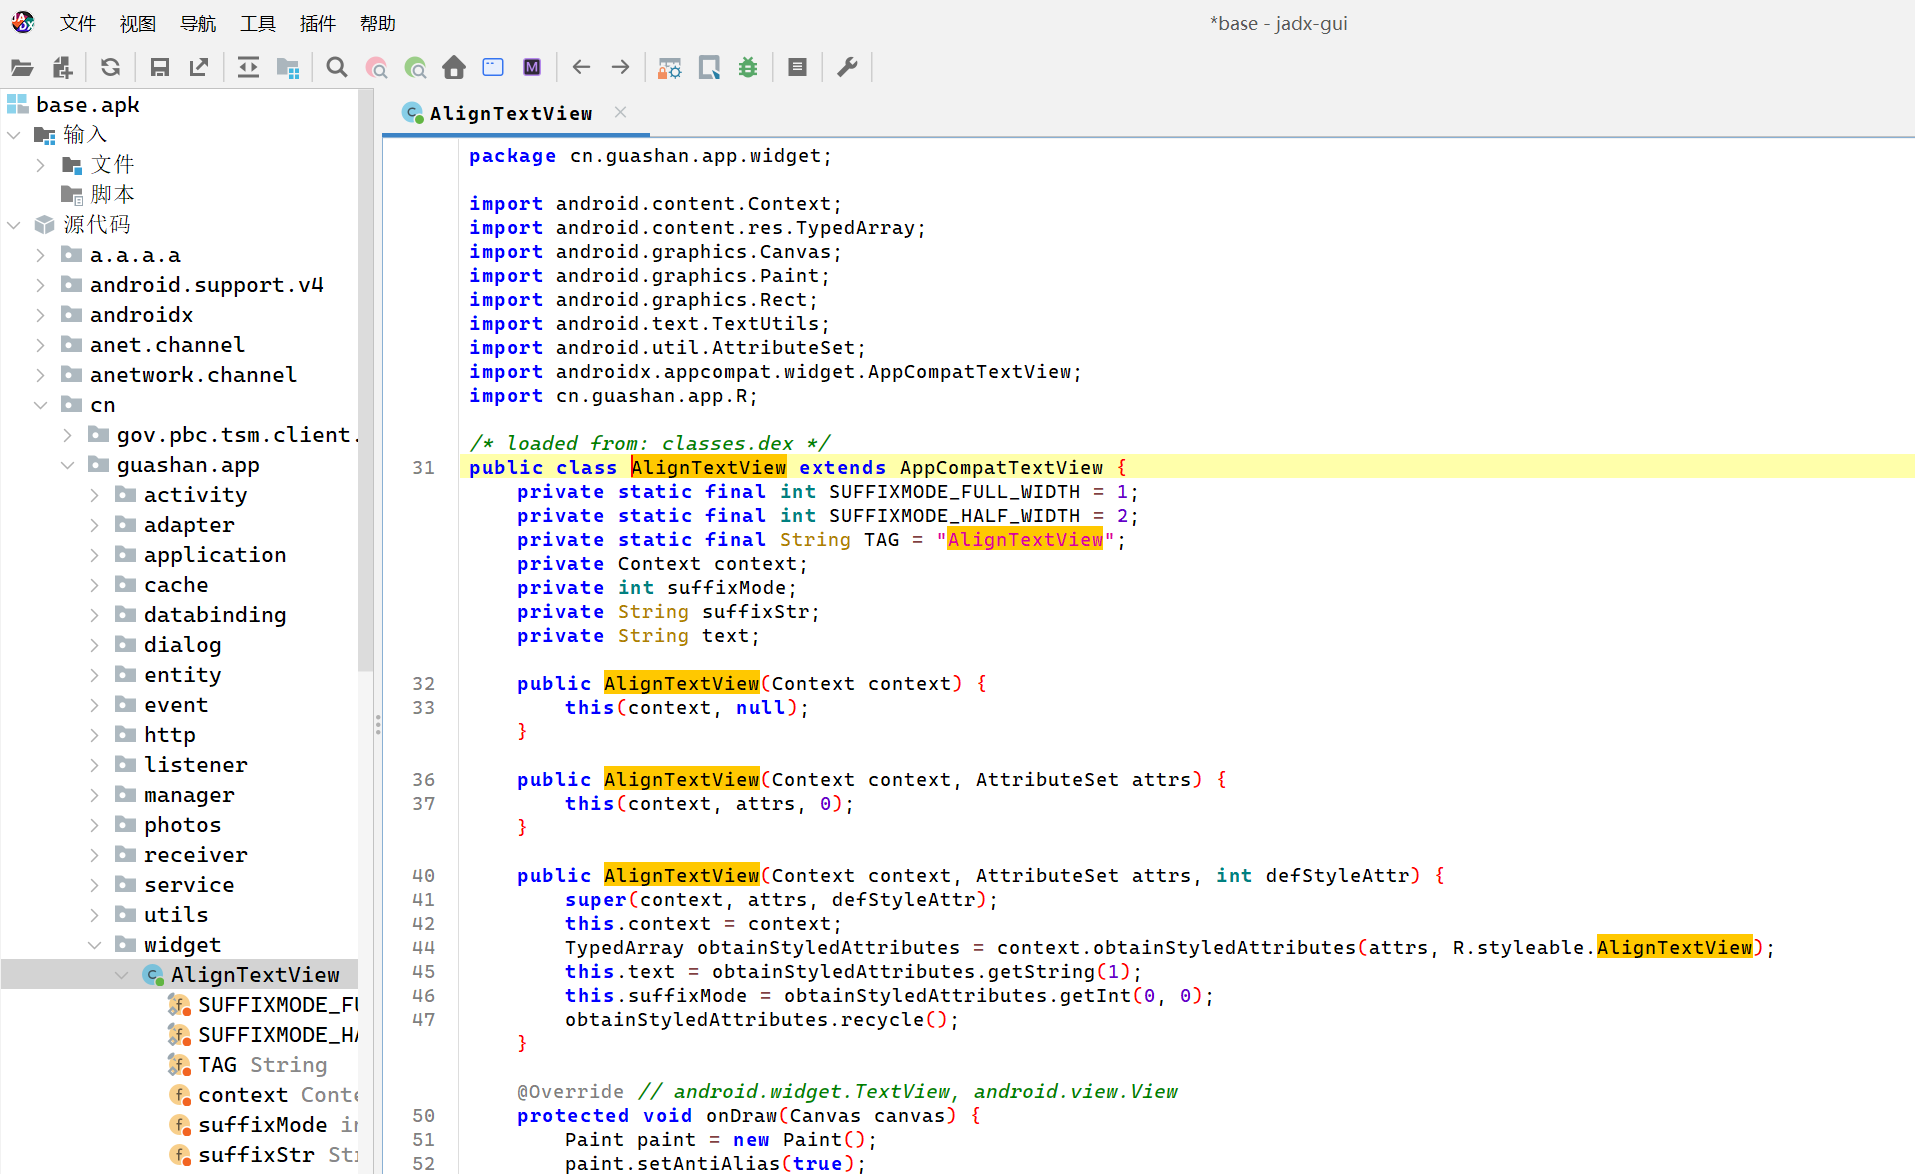This screenshot has height=1174, width=1915.
Task: Close the AlignTextView tab
Action: [x=620, y=112]
